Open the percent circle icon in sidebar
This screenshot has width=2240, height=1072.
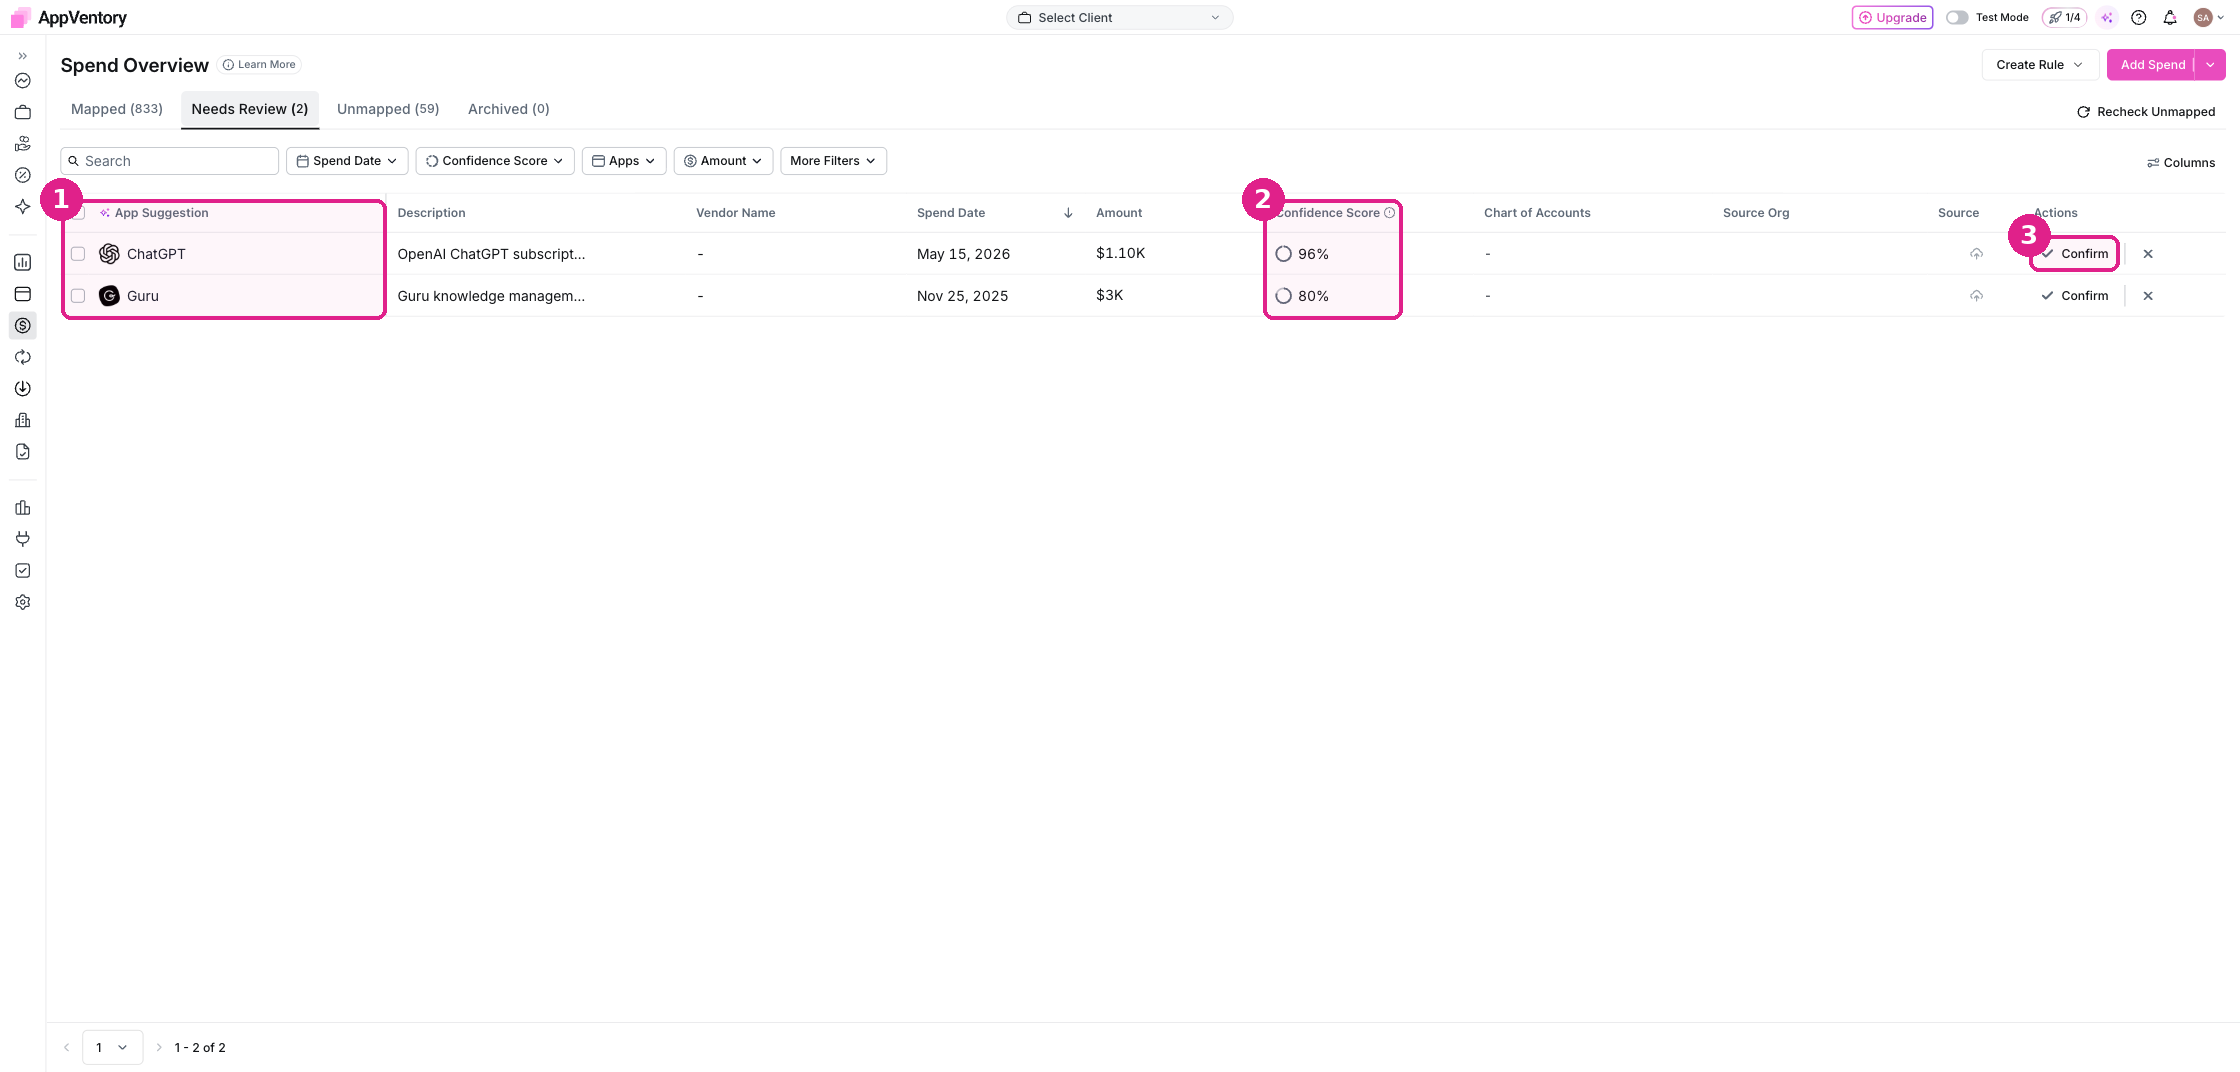22,175
